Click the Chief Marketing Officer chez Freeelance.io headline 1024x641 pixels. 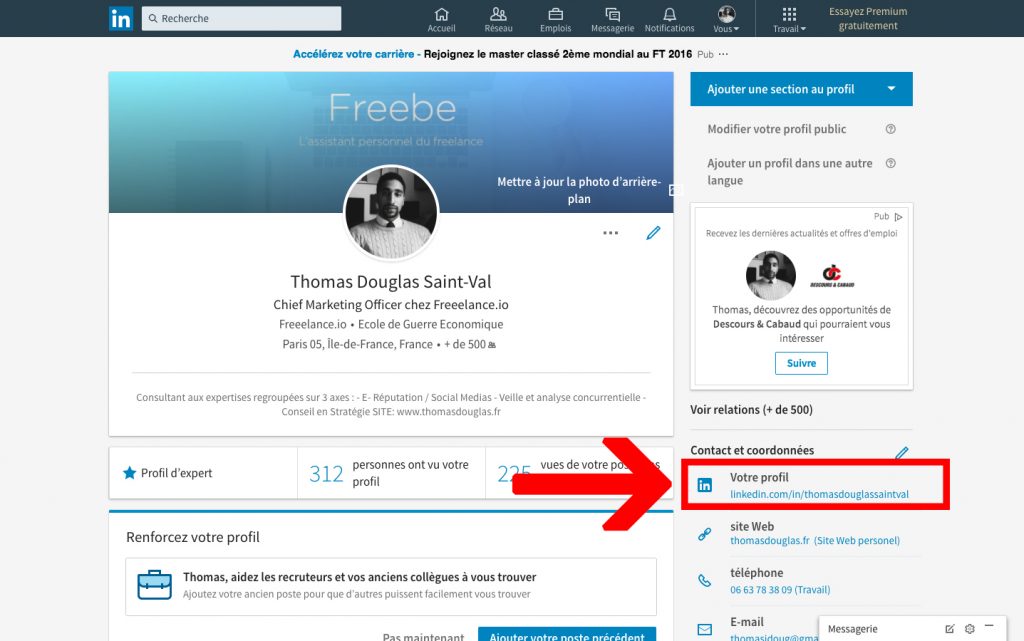391,304
